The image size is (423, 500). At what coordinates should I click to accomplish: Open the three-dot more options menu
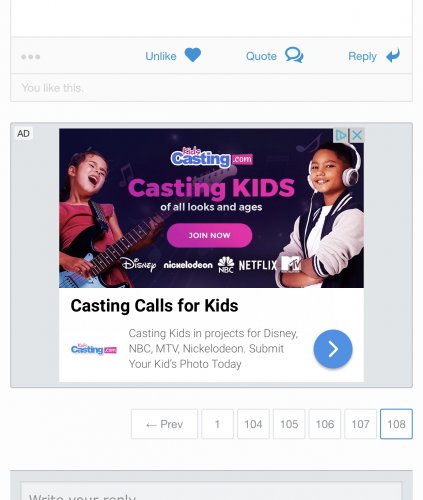(30, 57)
